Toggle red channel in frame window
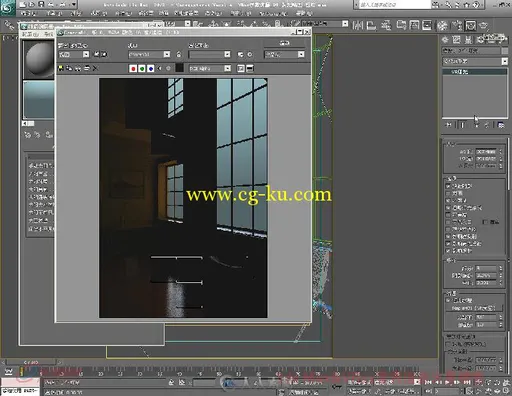Viewport: 512px width, 396px height. (133, 68)
